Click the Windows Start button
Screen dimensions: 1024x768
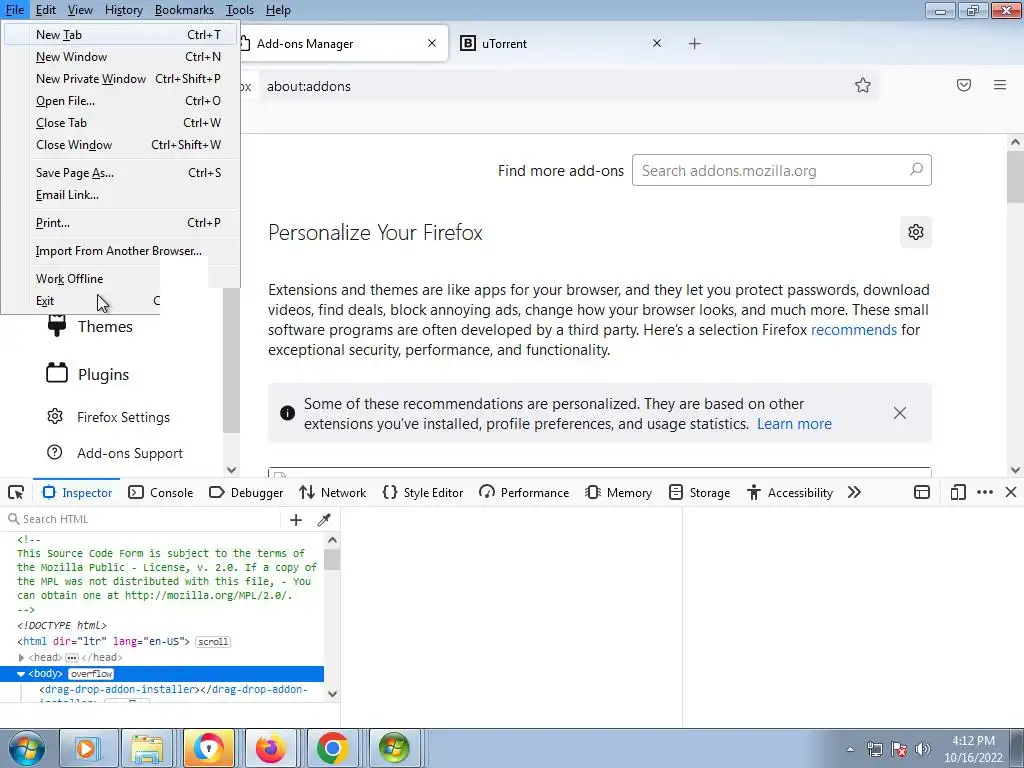(26, 748)
